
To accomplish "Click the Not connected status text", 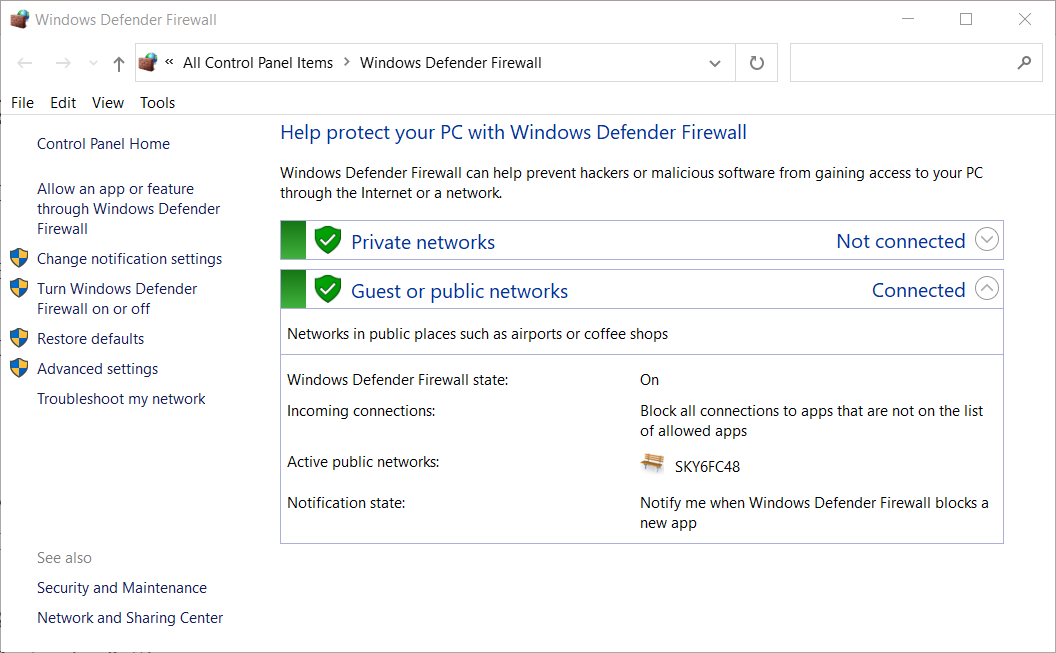I will [x=900, y=241].
